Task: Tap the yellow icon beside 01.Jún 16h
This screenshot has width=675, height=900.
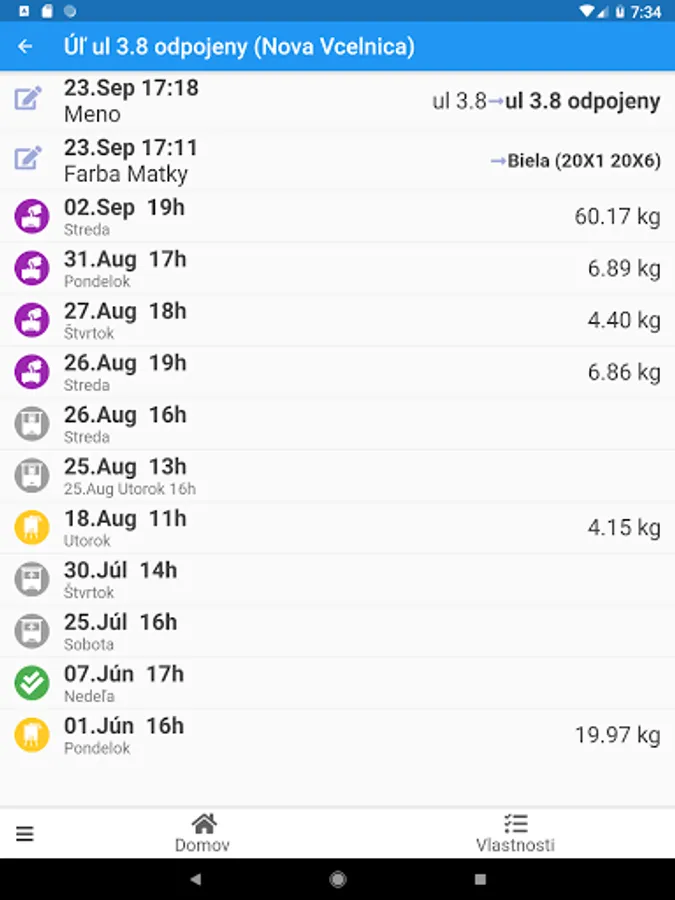Action: pos(32,736)
